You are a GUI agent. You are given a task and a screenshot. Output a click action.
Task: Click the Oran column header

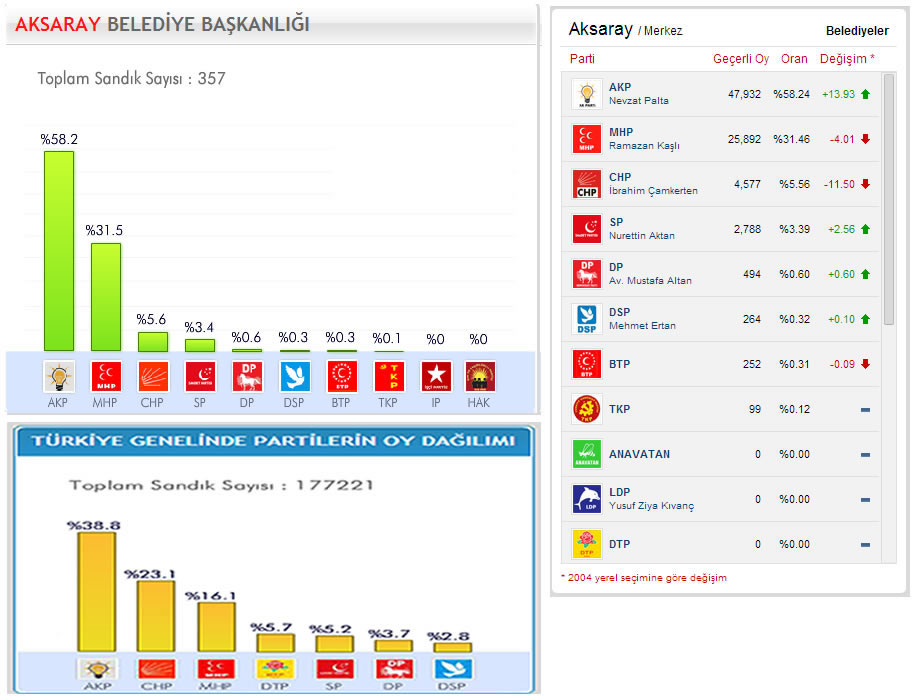[x=794, y=59]
